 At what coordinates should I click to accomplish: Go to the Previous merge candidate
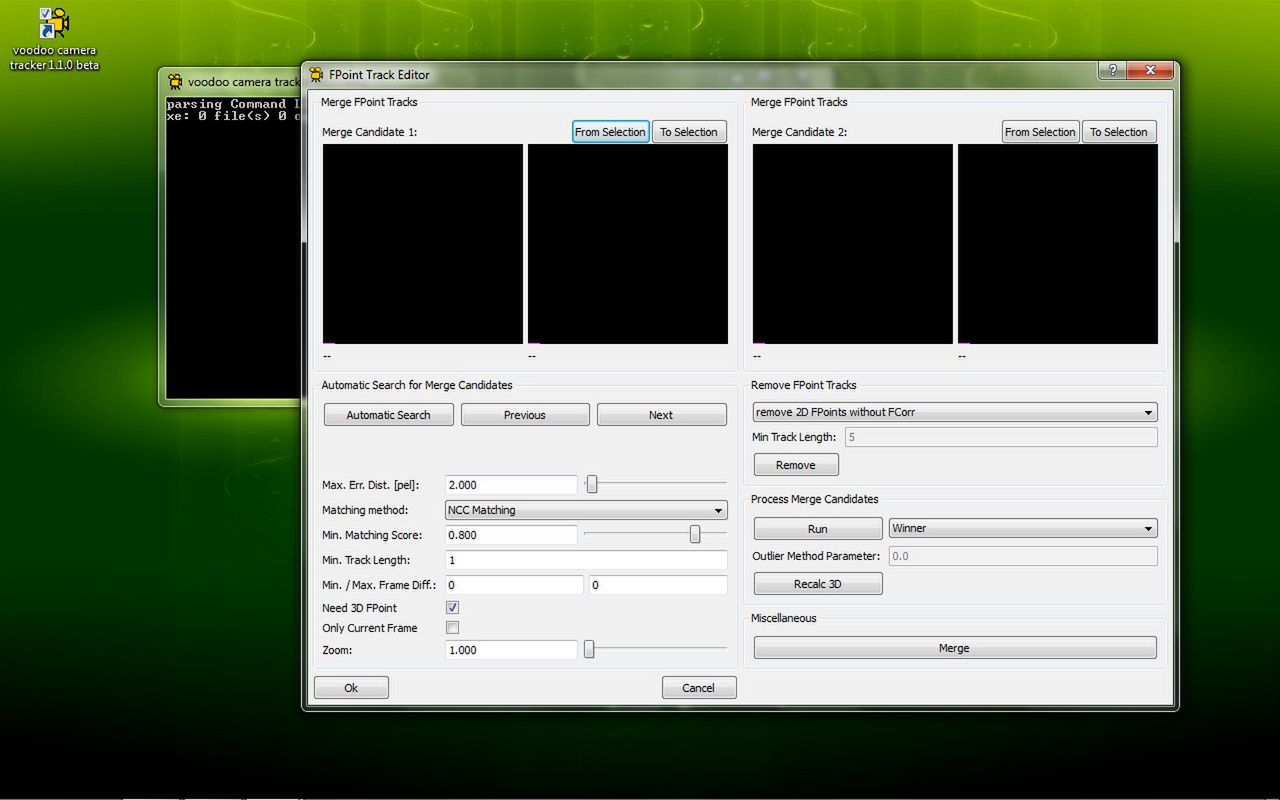coord(525,415)
